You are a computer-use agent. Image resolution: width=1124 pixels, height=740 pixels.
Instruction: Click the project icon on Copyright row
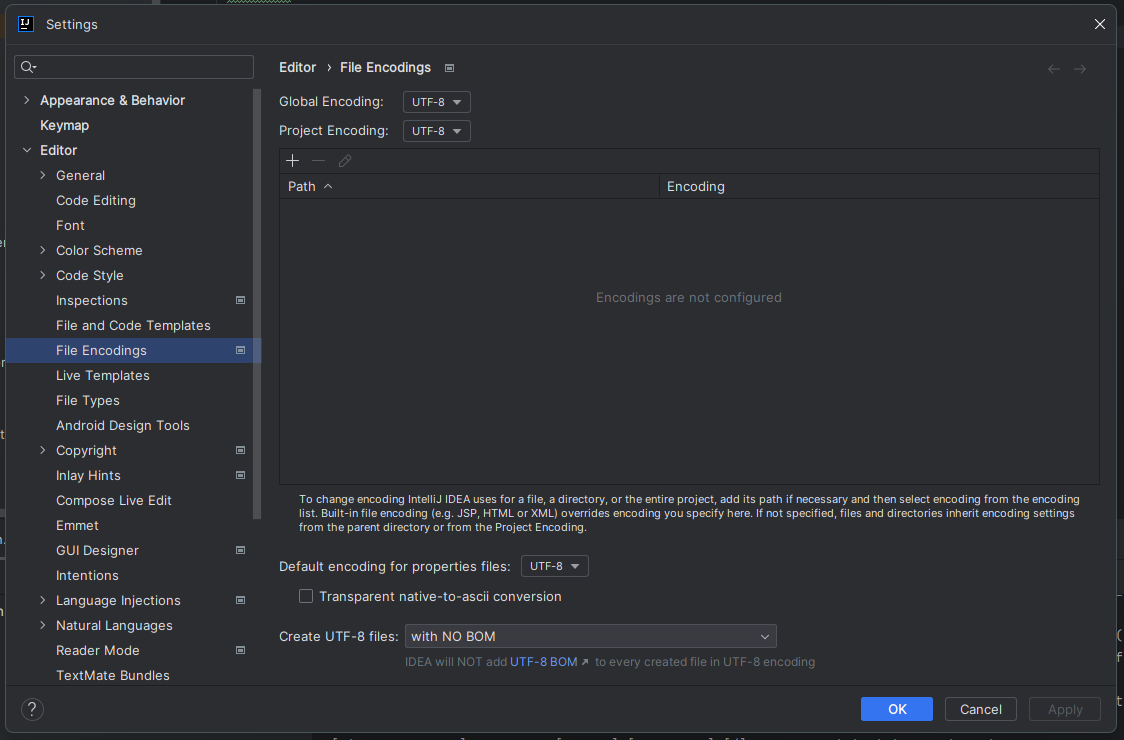pos(241,450)
